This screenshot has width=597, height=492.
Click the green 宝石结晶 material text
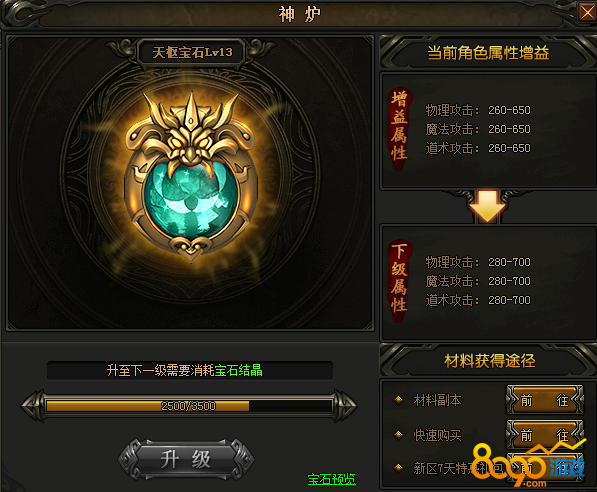coord(238,370)
